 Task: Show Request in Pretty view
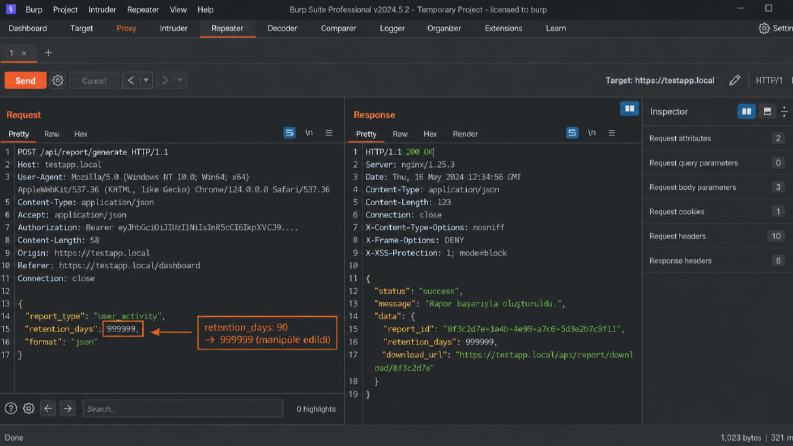19,134
